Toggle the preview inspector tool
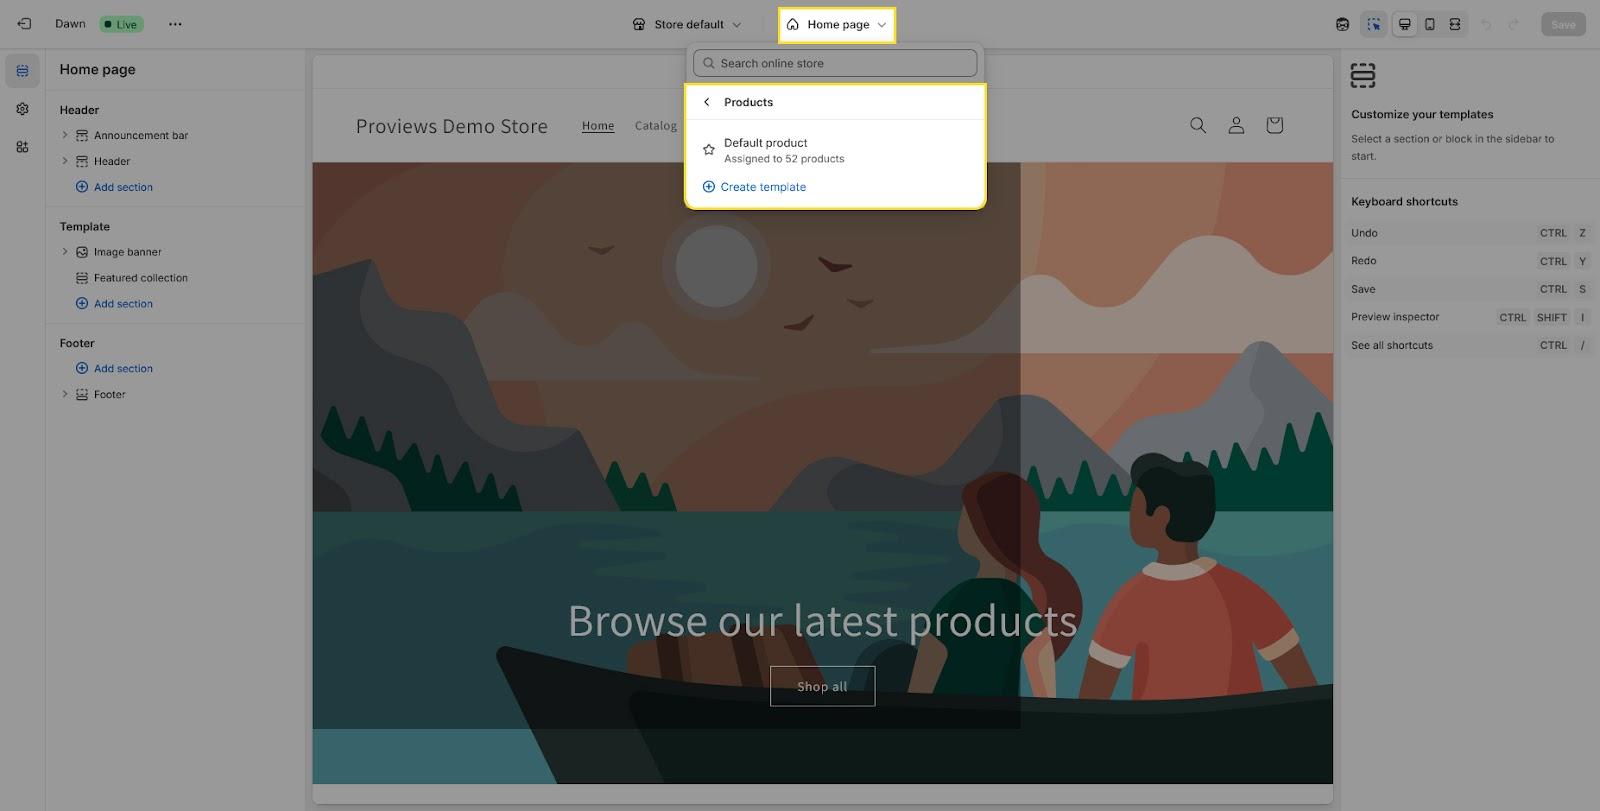The height and width of the screenshot is (811, 1600). pyautogui.click(x=1373, y=25)
